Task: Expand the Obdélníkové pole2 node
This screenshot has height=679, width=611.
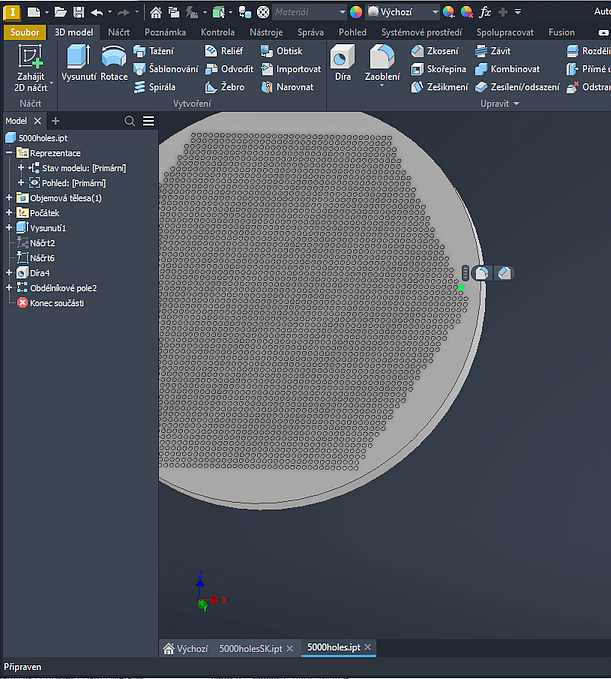Action: pos(9,288)
